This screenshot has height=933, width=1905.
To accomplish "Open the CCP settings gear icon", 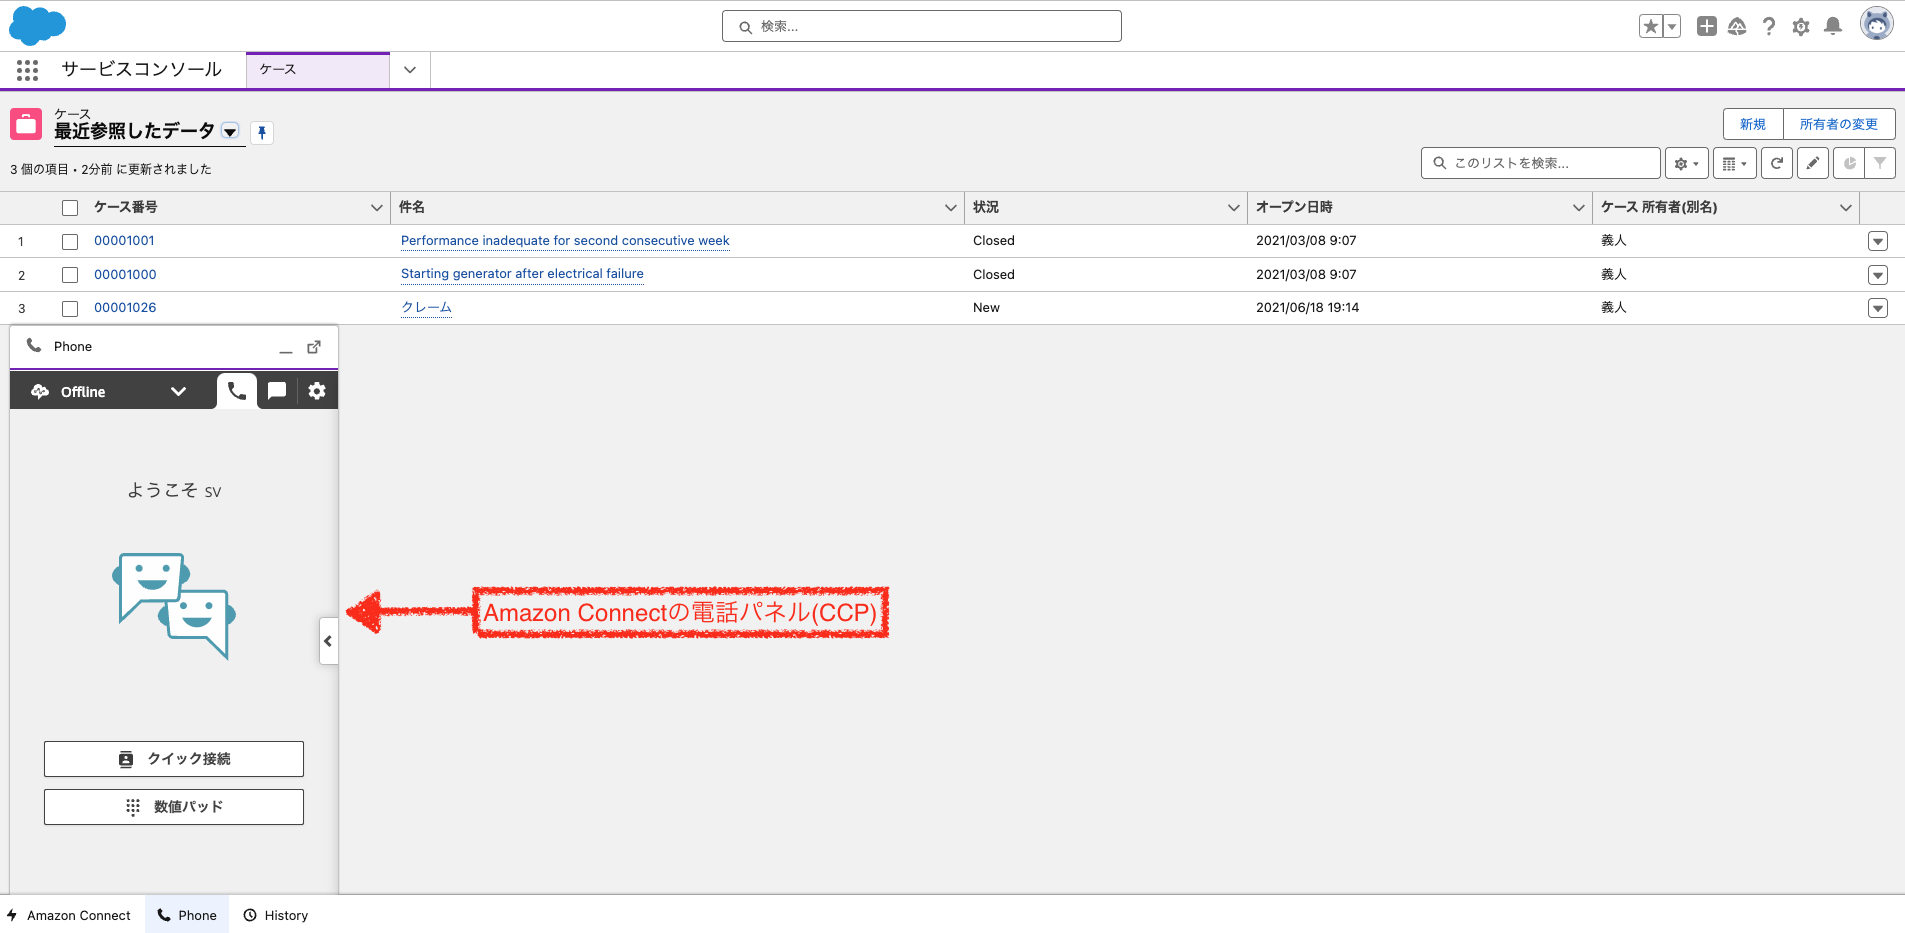I will click(x=316, y=391).
